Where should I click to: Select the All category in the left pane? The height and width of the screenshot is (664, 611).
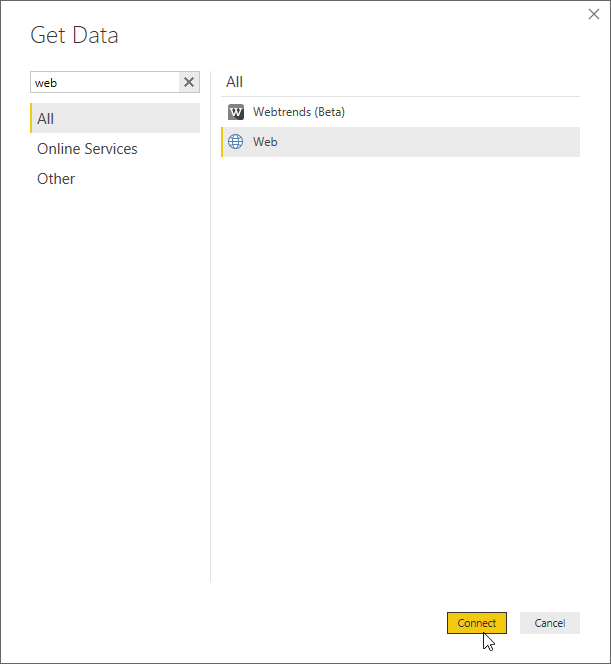[46, 119]
